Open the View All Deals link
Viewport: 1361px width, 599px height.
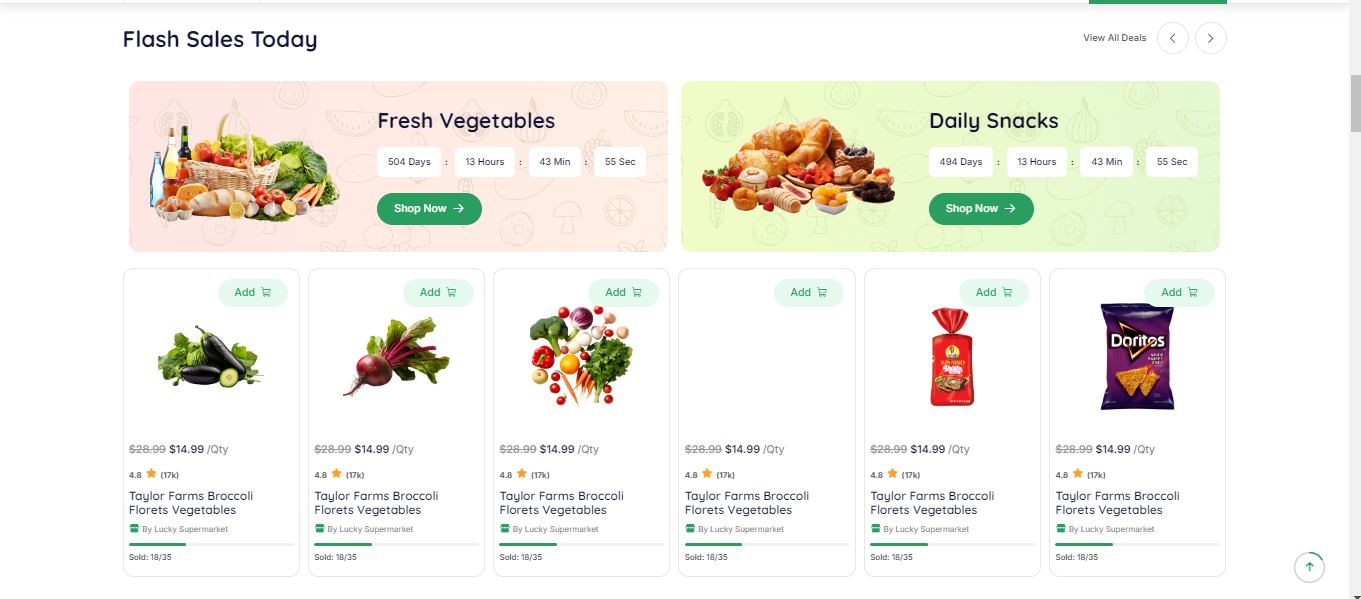(1114, 38)
